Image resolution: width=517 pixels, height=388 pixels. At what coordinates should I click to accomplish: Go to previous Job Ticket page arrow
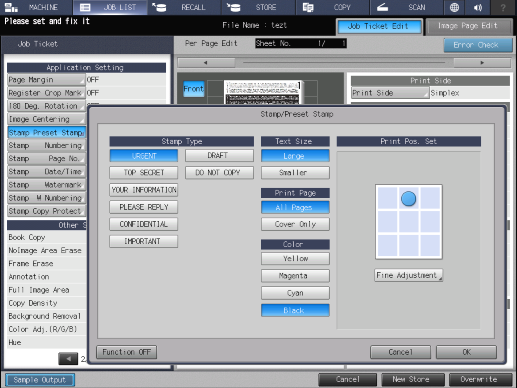(68, 359)
